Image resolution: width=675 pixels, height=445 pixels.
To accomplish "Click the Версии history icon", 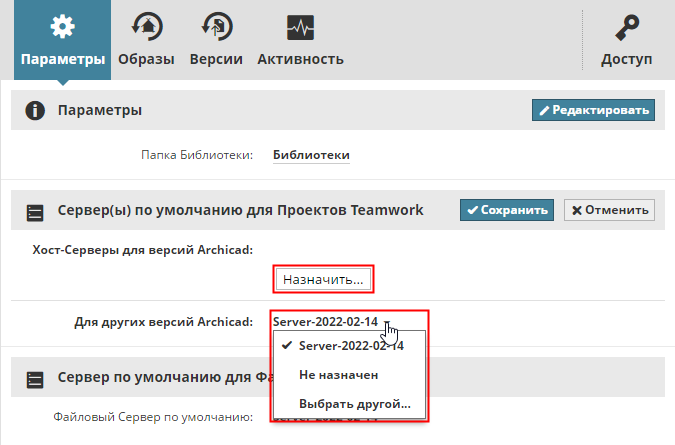I will point(217,27).
